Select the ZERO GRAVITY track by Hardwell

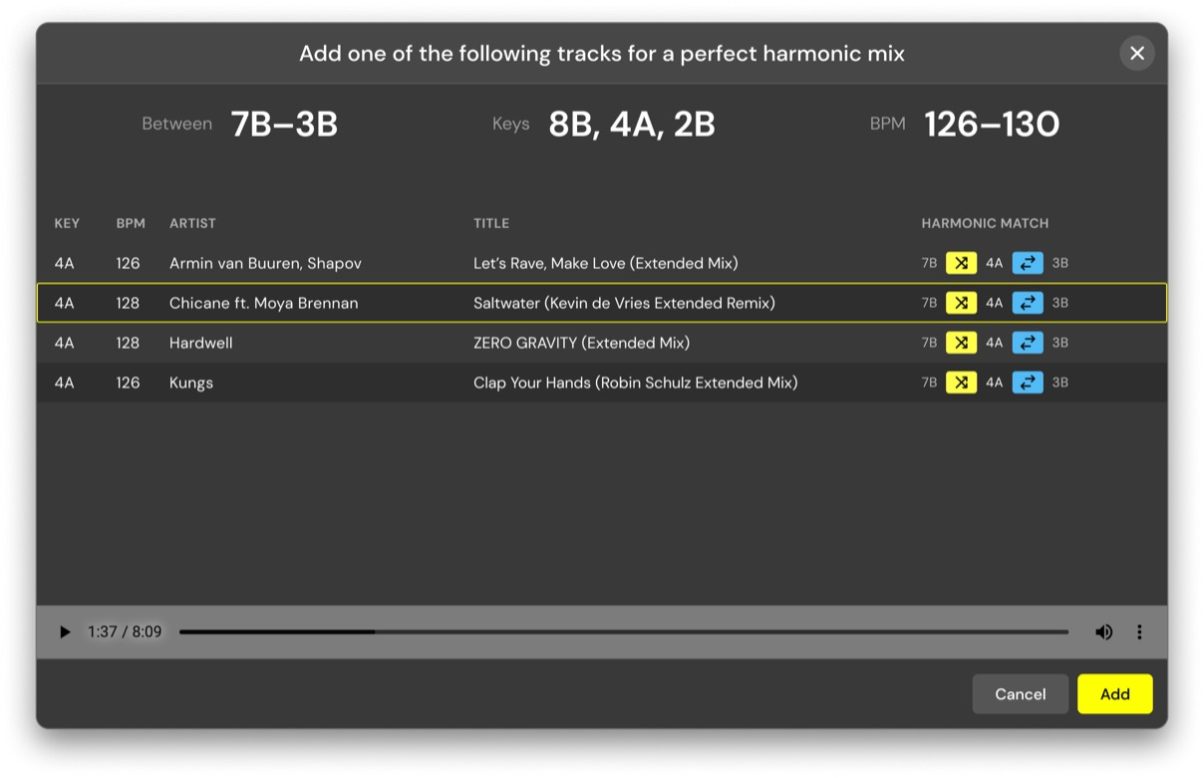(x=580, y=343)
